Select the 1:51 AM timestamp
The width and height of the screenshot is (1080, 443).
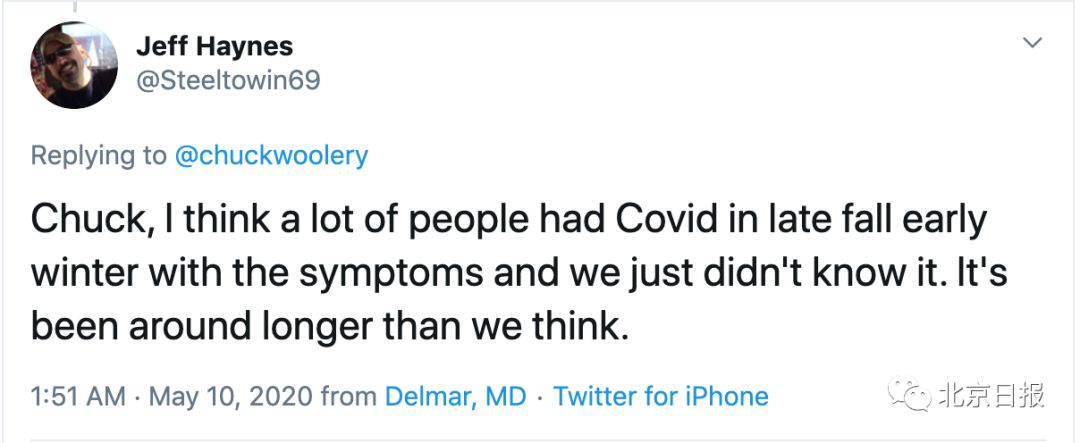78,396
